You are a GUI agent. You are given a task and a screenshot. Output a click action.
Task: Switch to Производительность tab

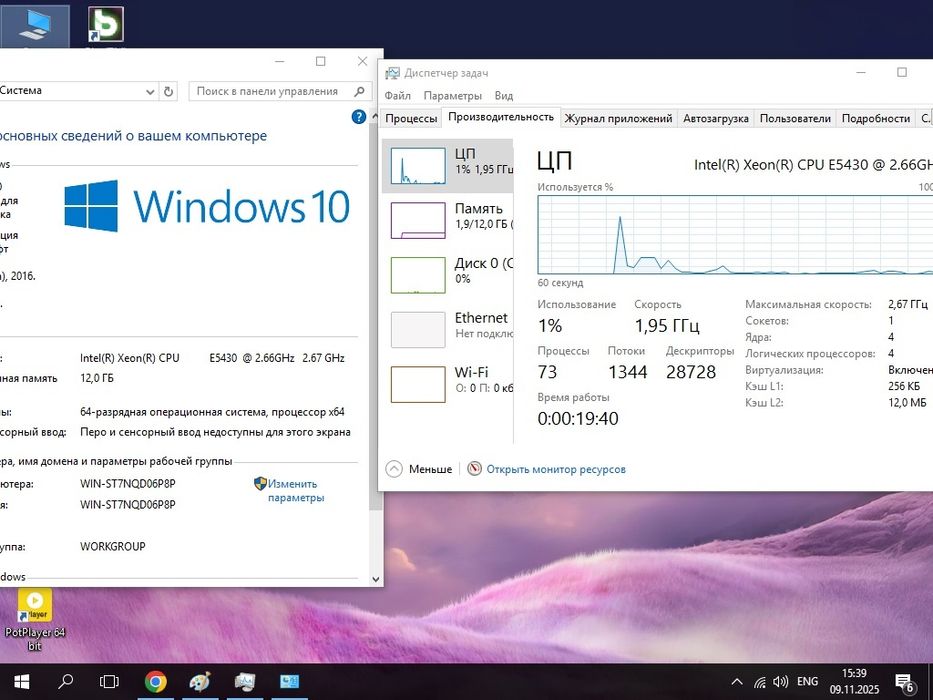pos(501,117)
